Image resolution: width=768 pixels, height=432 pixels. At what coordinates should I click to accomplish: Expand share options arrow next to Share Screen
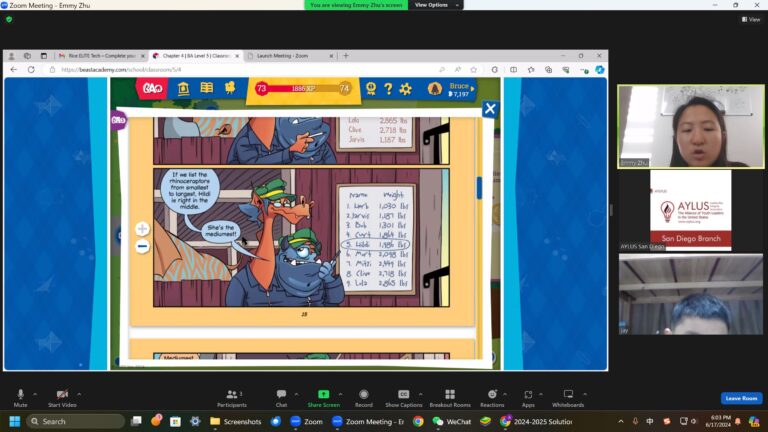(x=340, y=394)
